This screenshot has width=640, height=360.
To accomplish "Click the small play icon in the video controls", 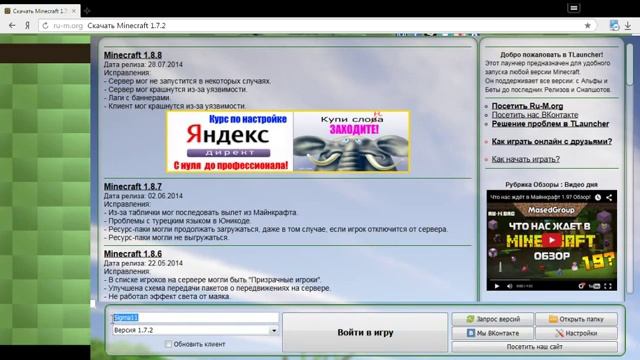I will tap(497, 286).
